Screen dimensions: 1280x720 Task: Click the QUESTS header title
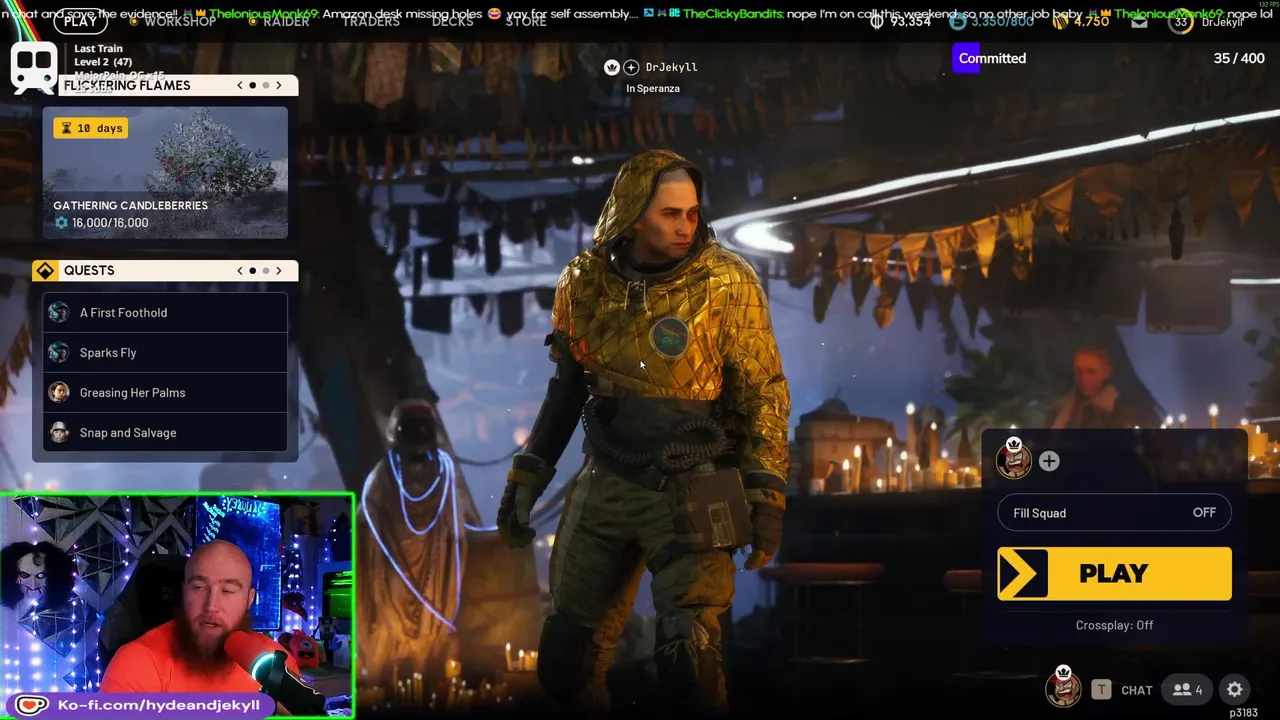click(89, 270)
